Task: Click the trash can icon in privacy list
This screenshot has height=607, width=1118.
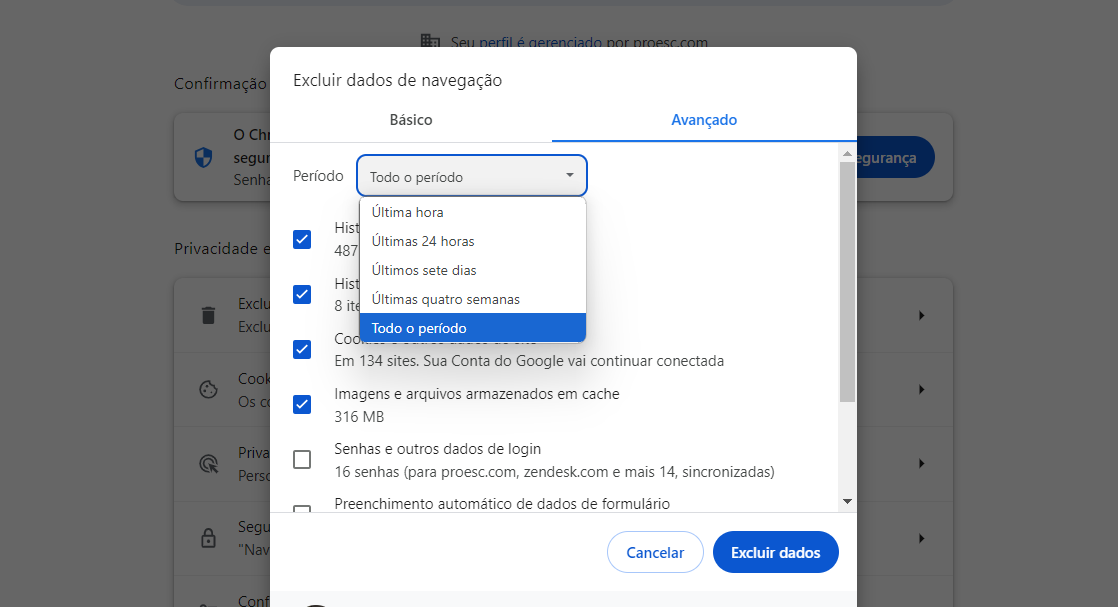Action: pyautogui.click(x=208, y=315)
